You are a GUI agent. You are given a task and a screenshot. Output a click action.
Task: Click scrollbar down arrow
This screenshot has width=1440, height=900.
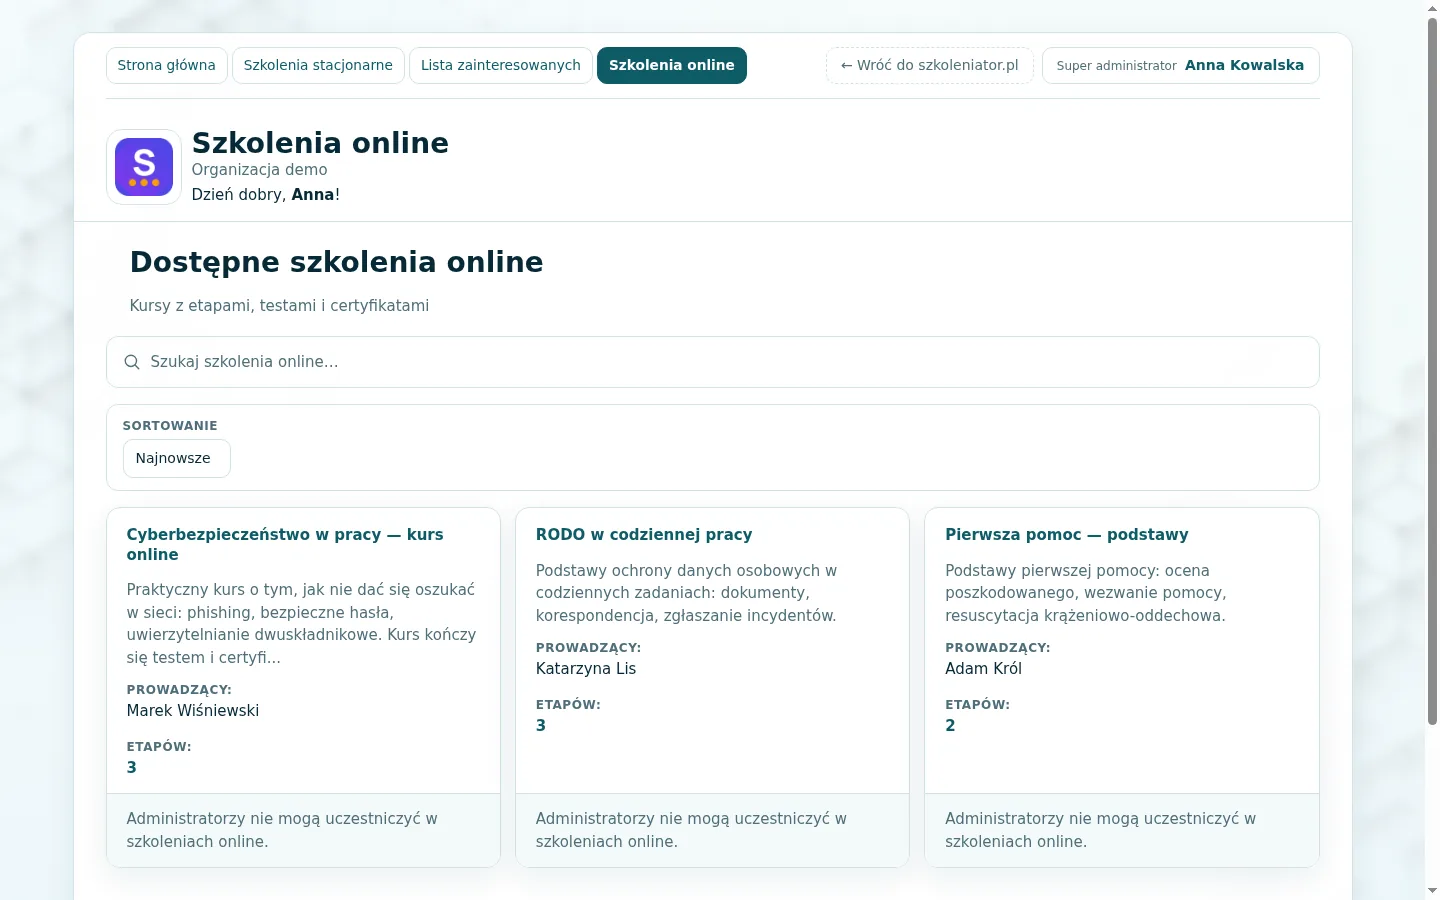1432,891
